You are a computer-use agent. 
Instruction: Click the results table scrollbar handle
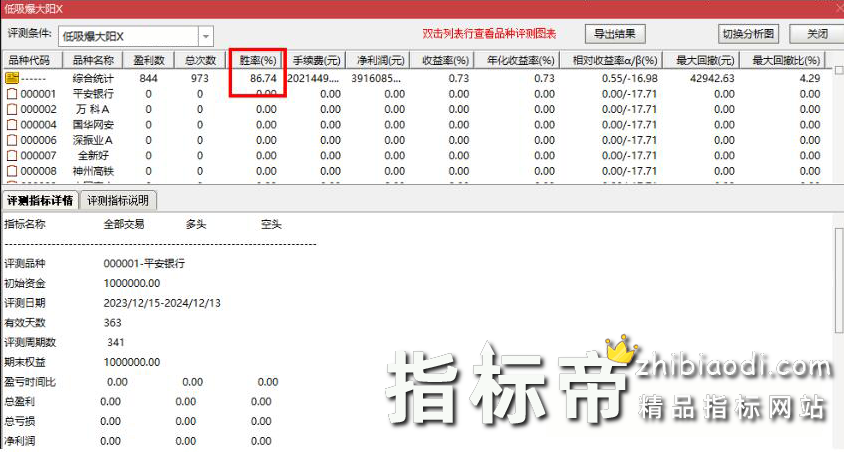point(839,70)
